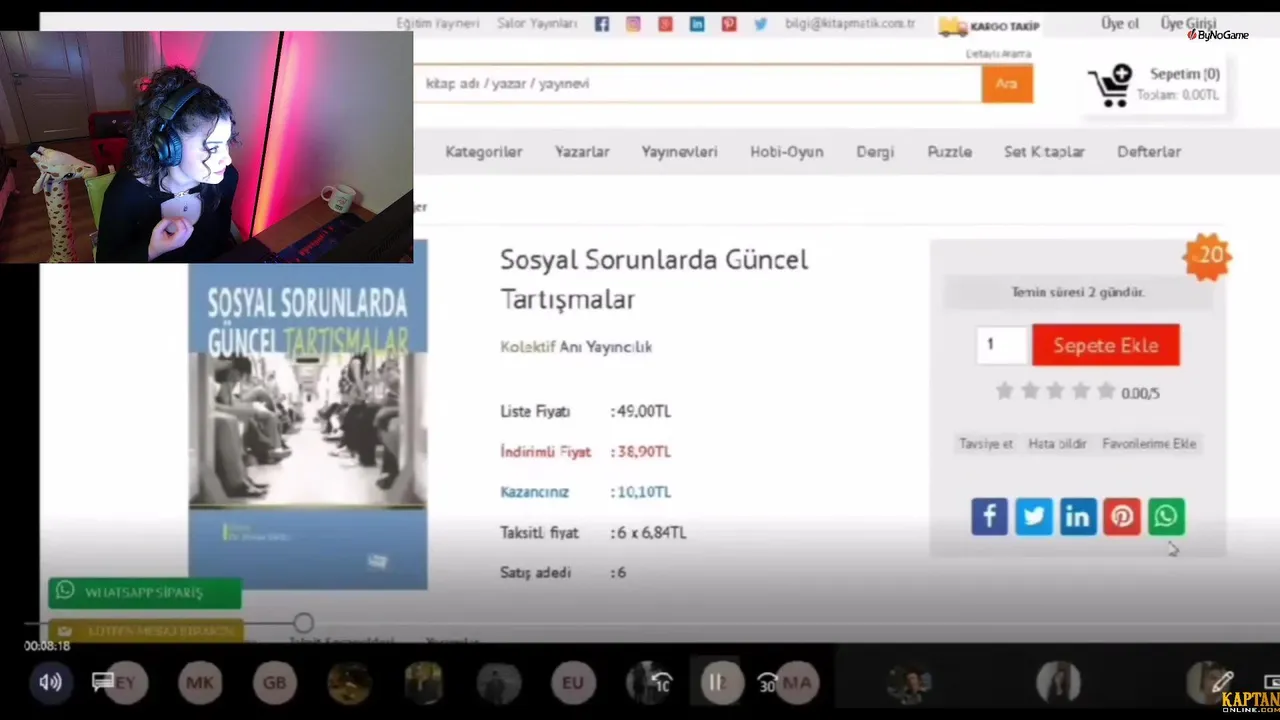Viewport: 1280px width, 720px height.
Task: Open the Instagram icon in the top header
Action: coord(633,24)
